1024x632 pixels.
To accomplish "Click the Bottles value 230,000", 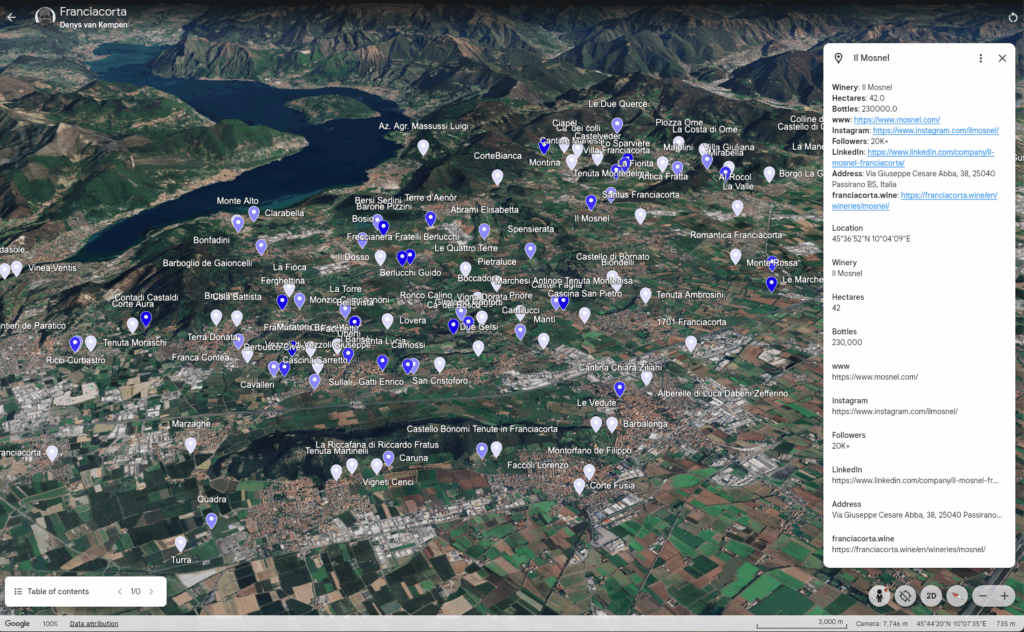I will tap(847, 342).
